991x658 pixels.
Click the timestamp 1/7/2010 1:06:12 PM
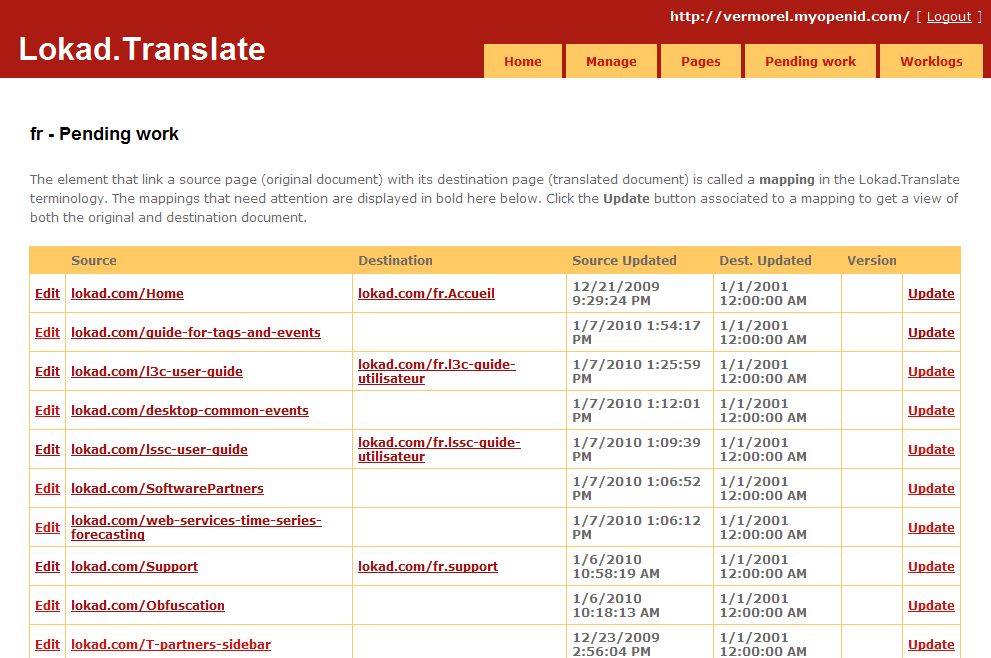click(636, 528)
